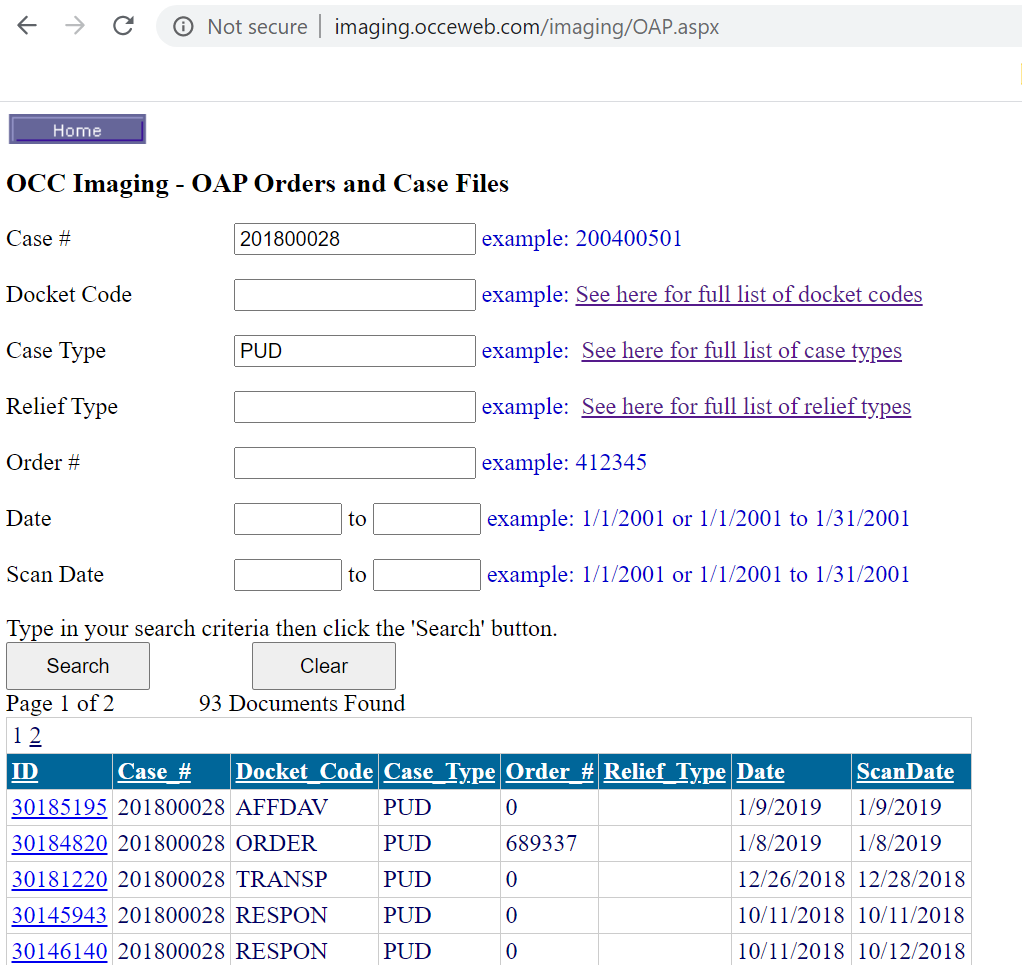Click the browser address bar URL

(x=526, y=27)
